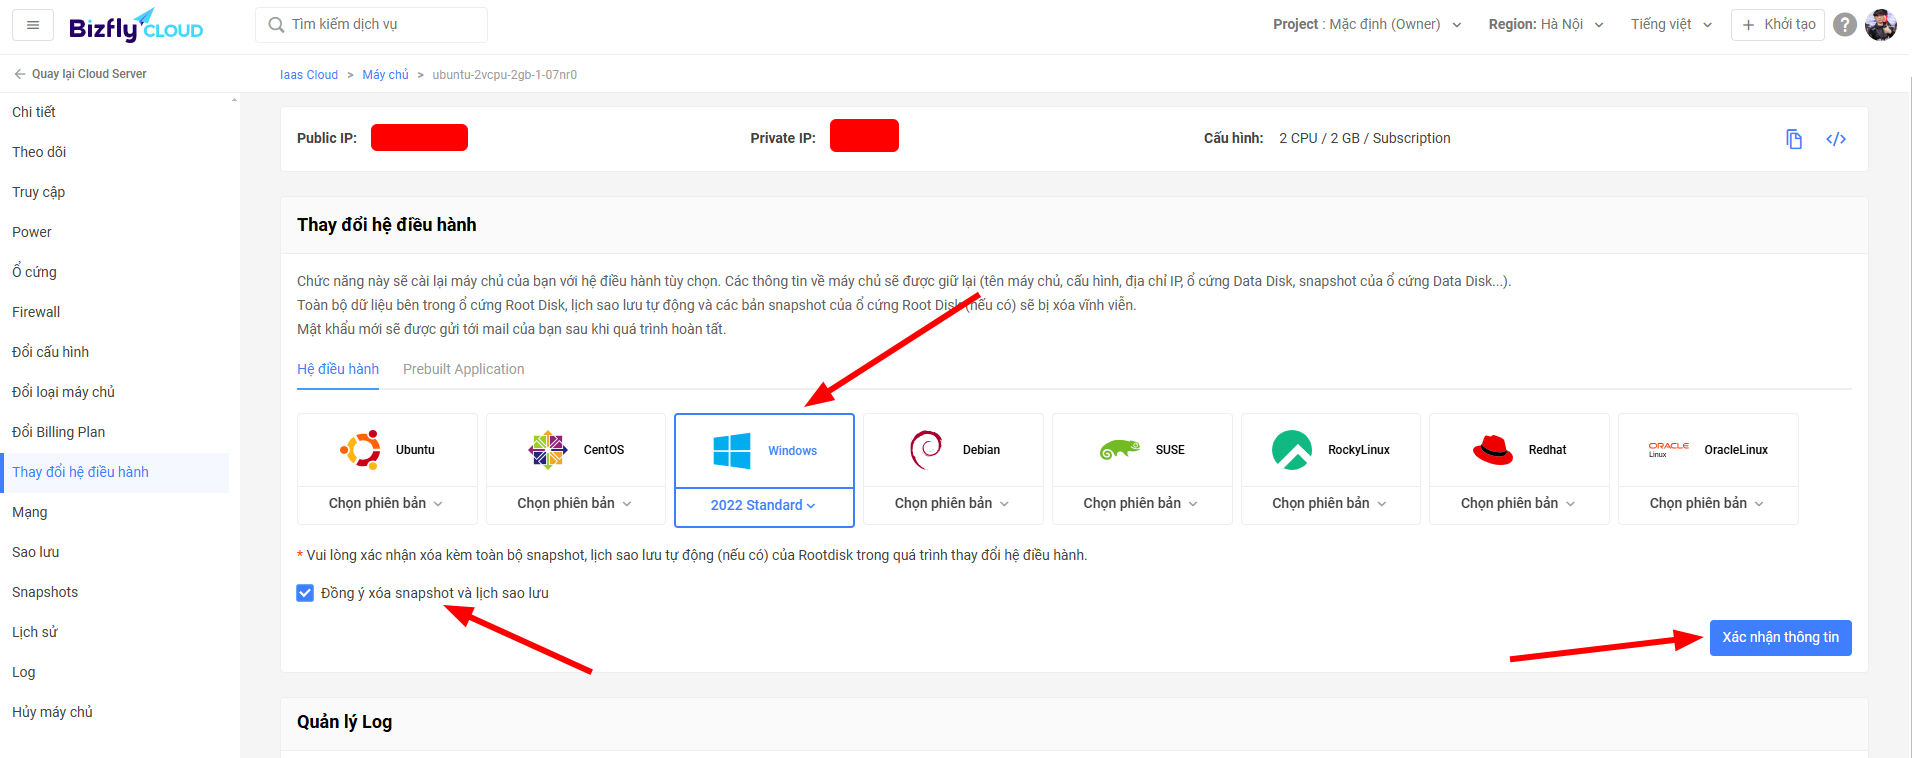Open the user avatar menu
Viewport: 1912px width, 758px height.
pyautogui.click(x=1881, y=25)
